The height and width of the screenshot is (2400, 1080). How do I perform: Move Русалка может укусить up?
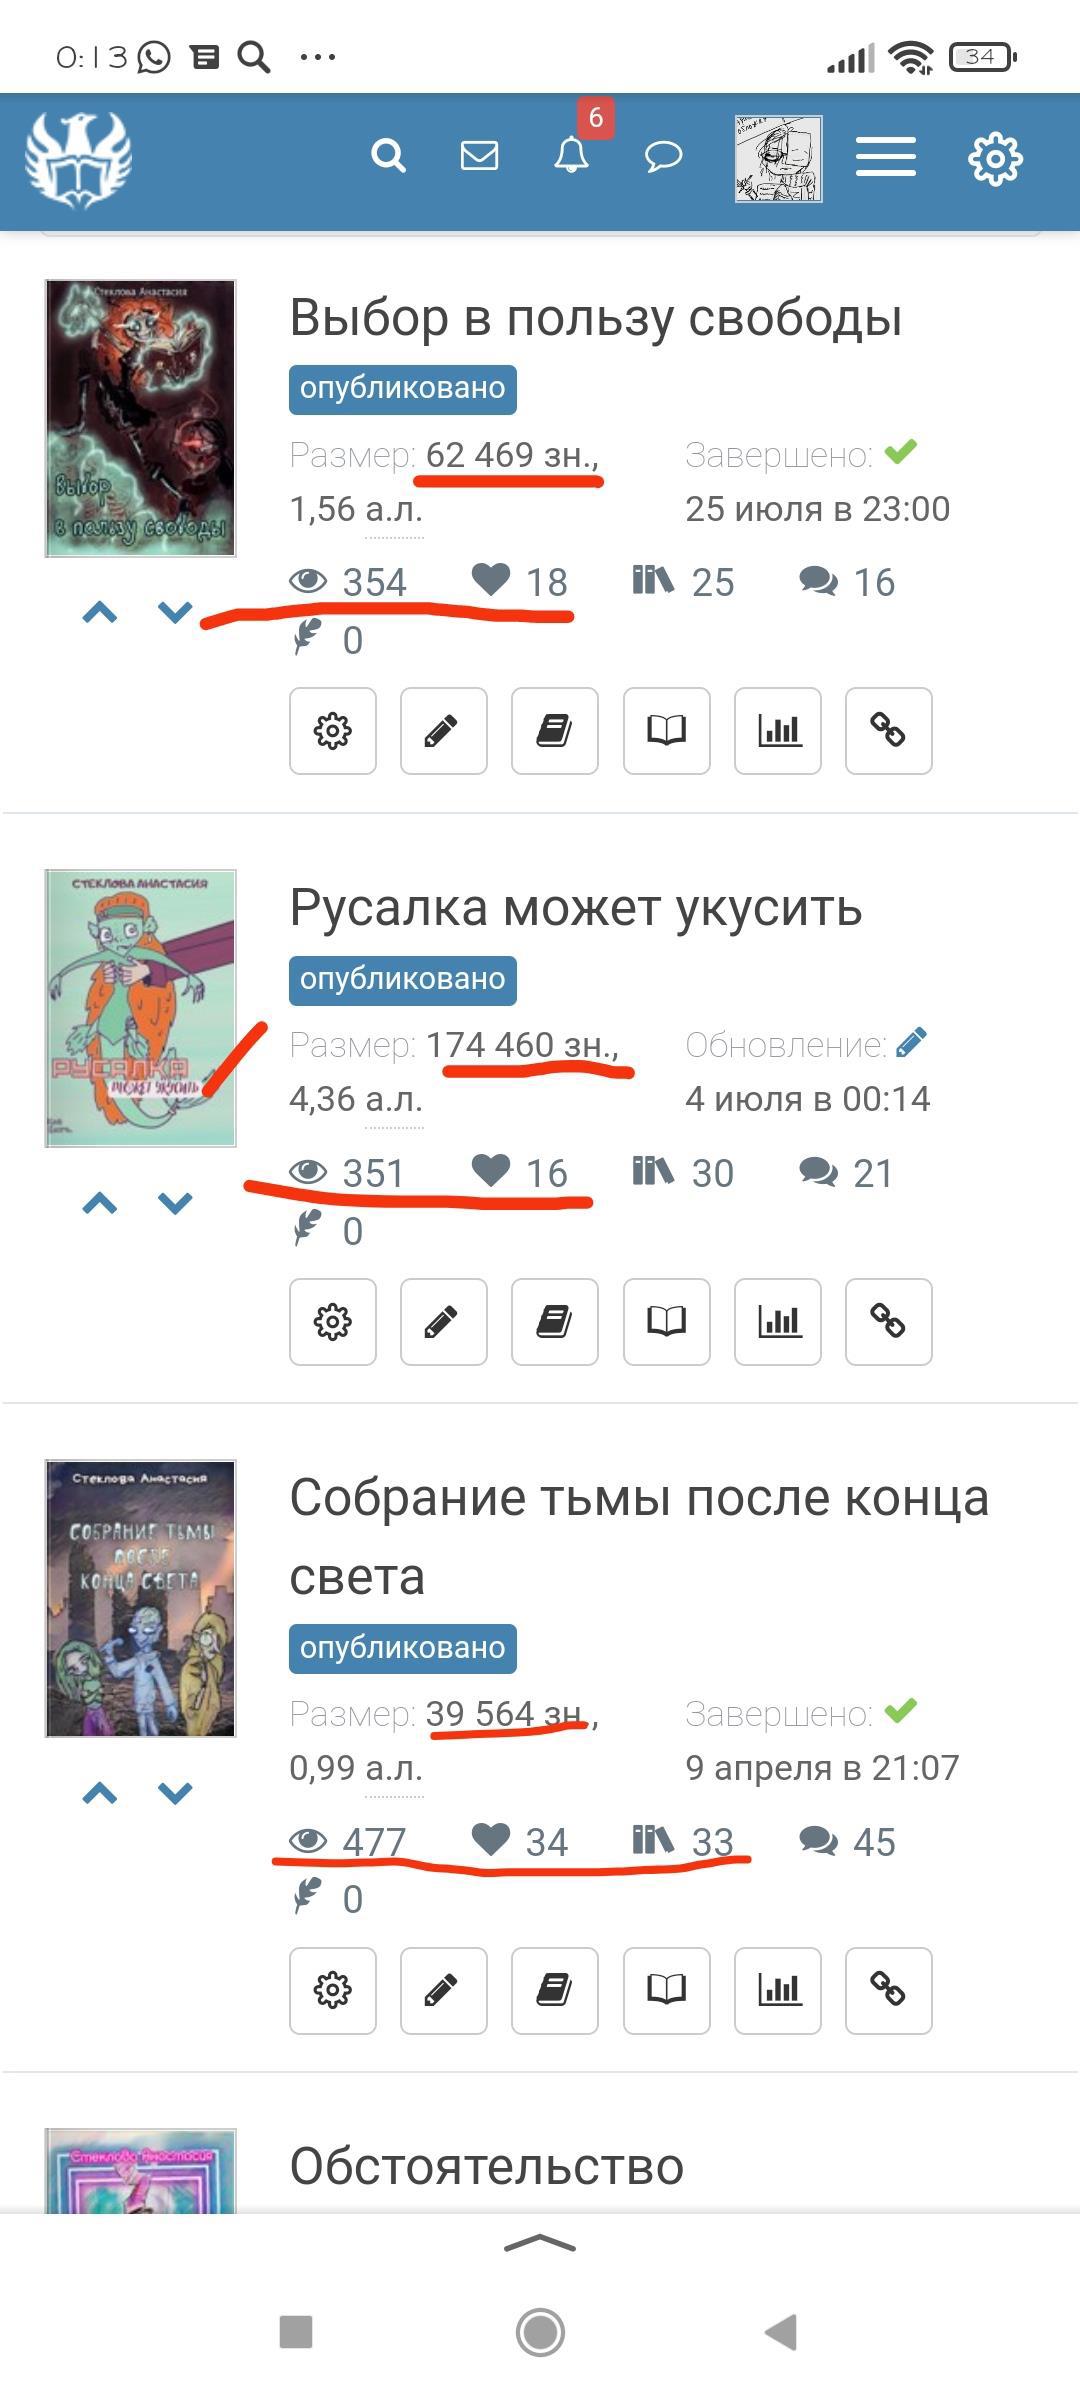click(x=100, y=1203)
